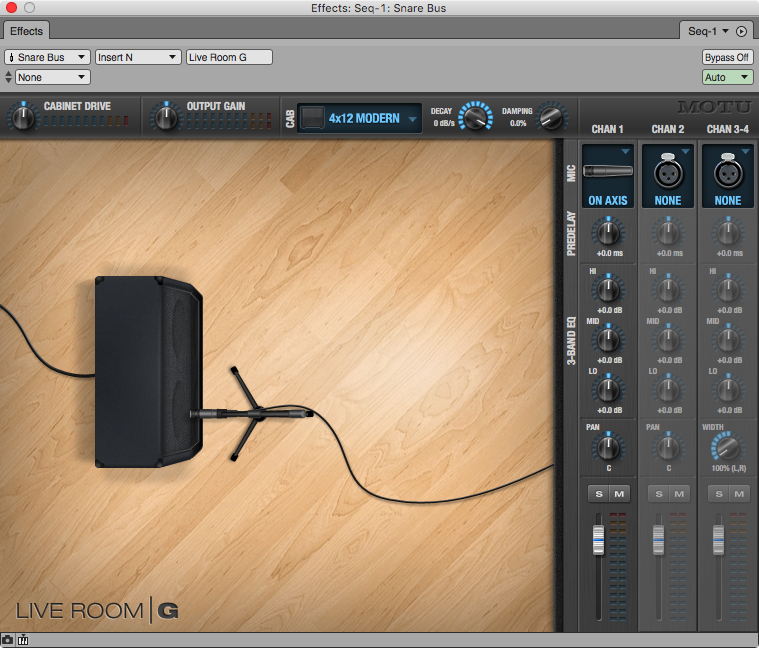Click Chan 2 MID EQ knob
759x648 pixels.
coord(668,340)
